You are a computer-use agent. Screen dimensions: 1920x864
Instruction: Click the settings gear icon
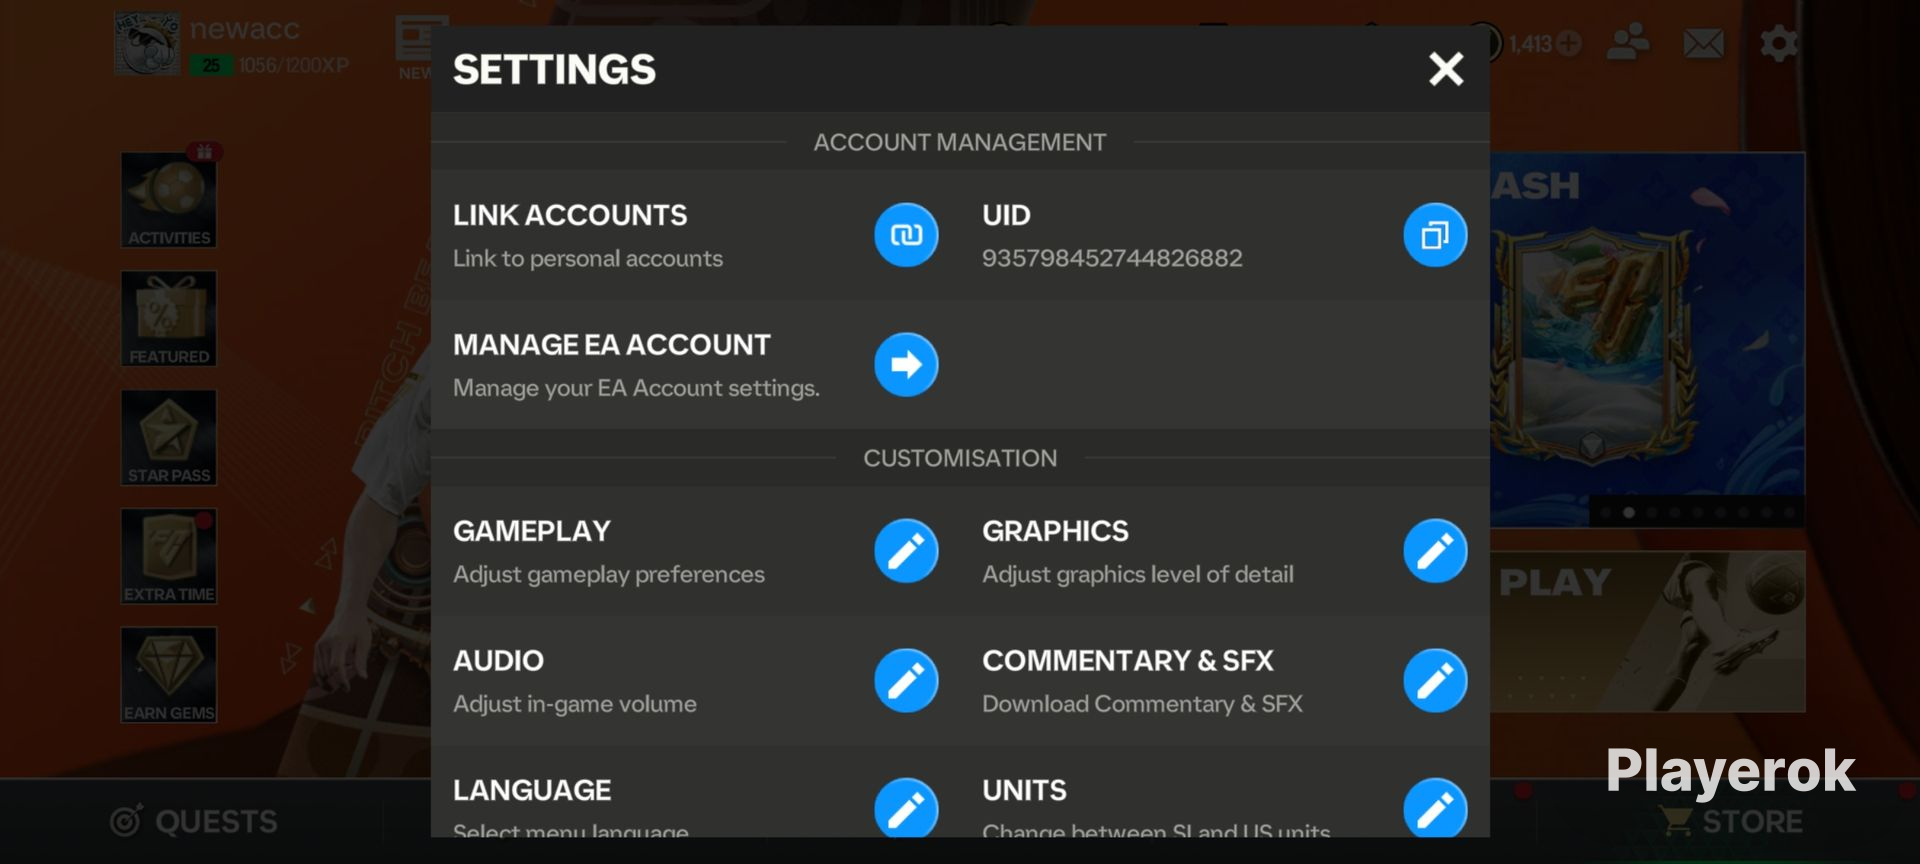tap(1779, 43)
